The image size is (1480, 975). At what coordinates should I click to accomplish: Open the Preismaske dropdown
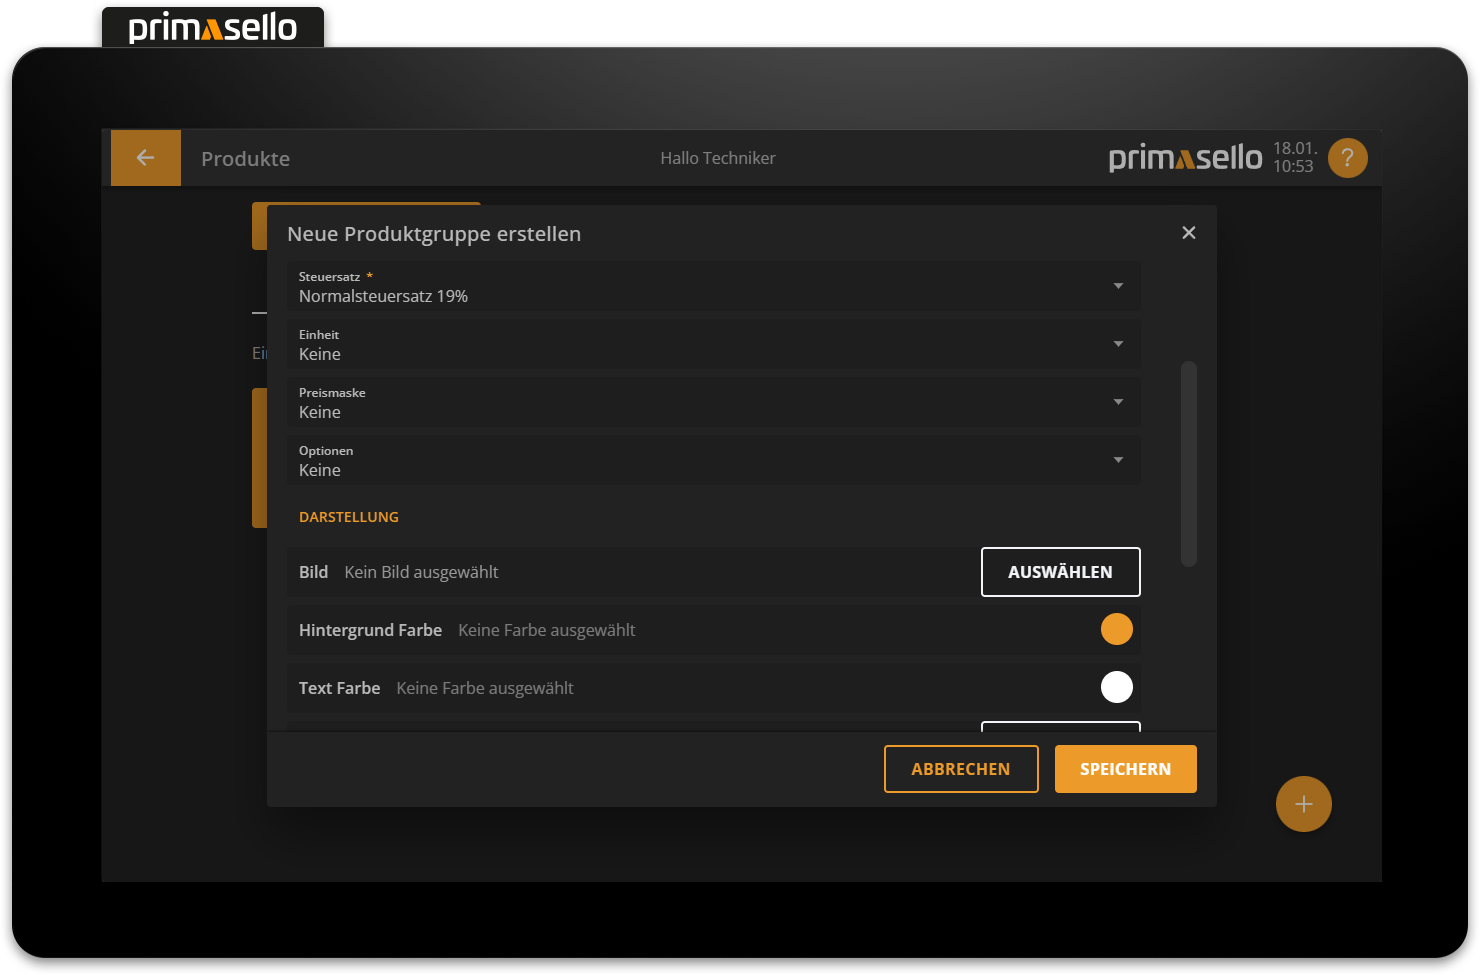click(x=713, y=403)
